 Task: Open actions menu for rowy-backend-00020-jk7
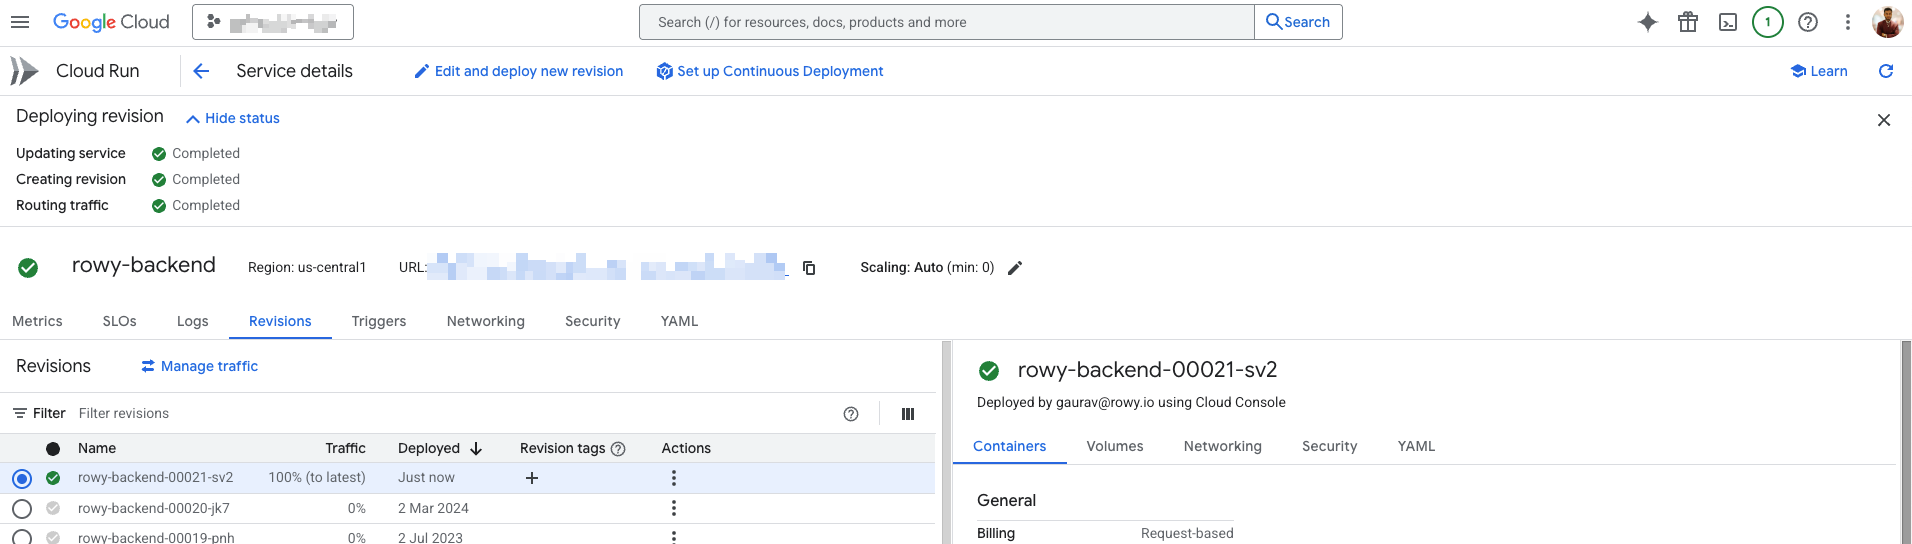point(674,508)
